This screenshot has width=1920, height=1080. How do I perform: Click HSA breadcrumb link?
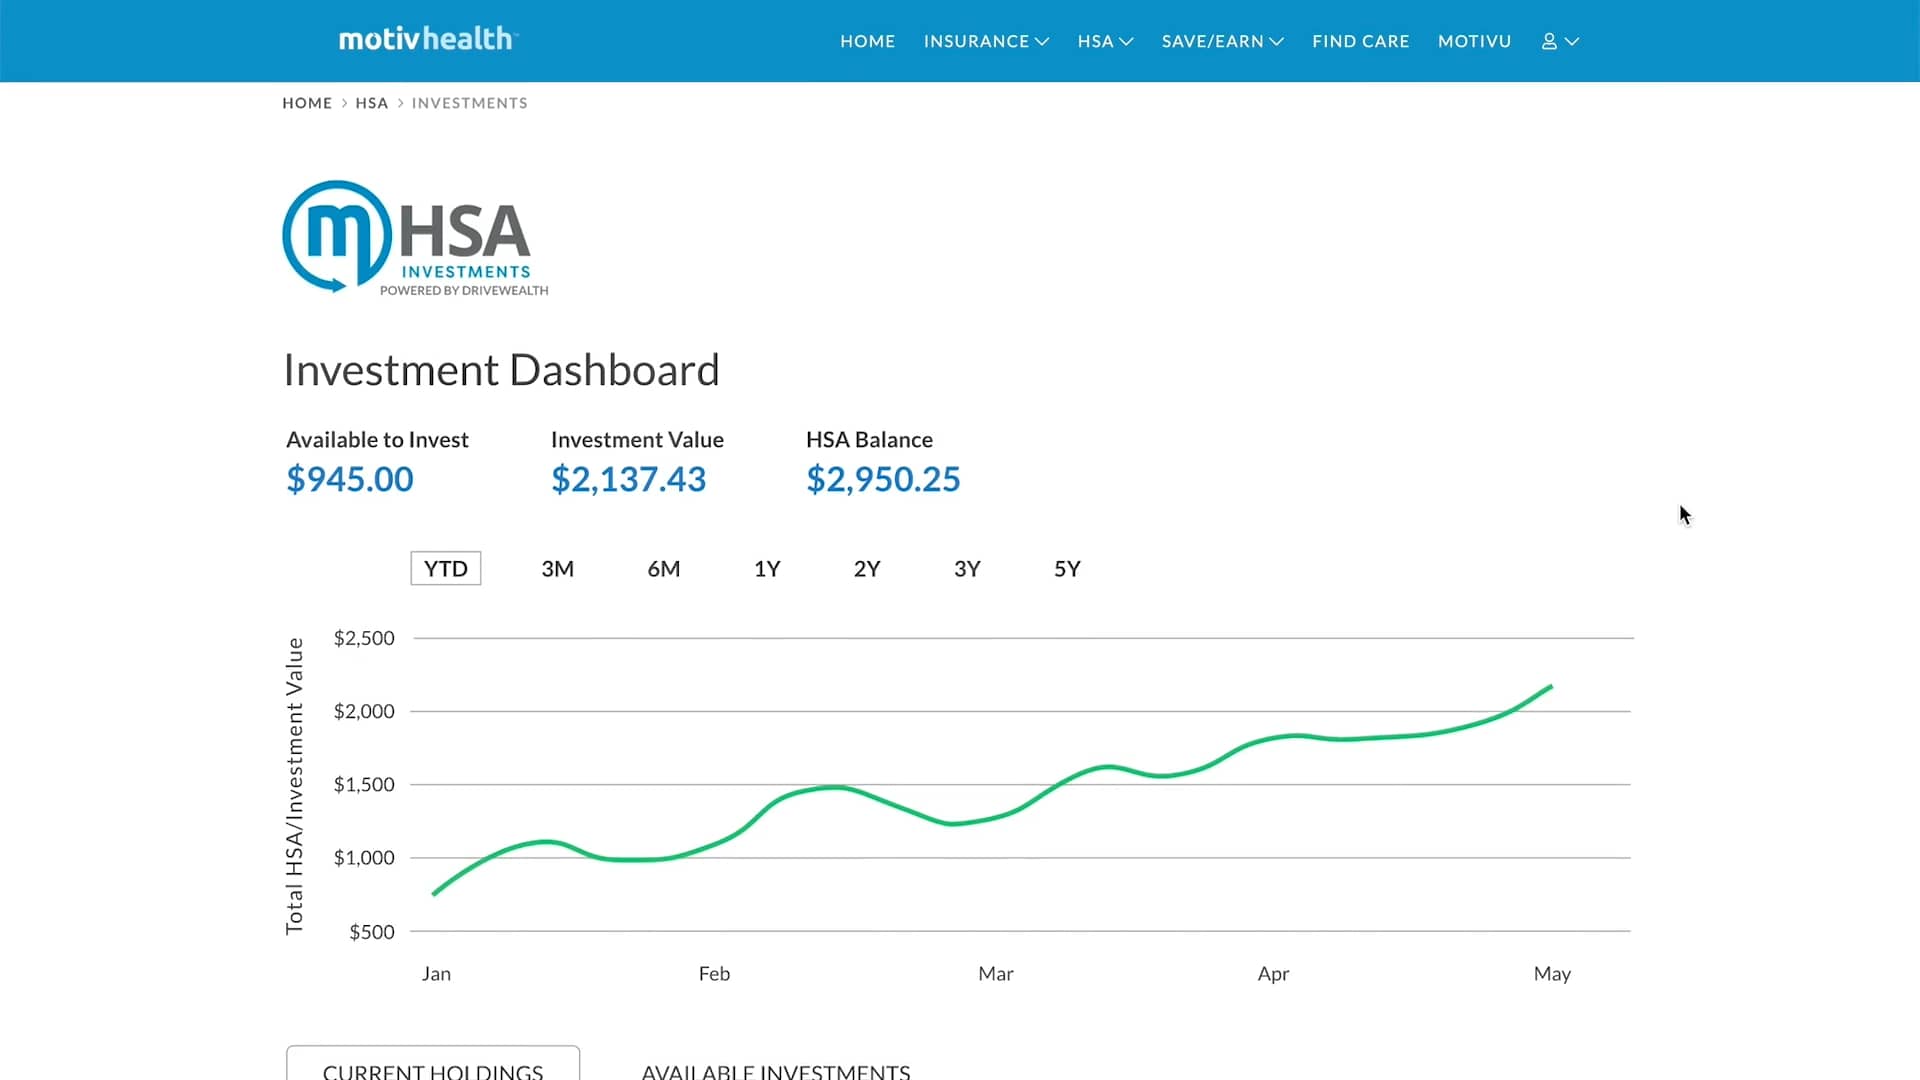tap(371, 103)
